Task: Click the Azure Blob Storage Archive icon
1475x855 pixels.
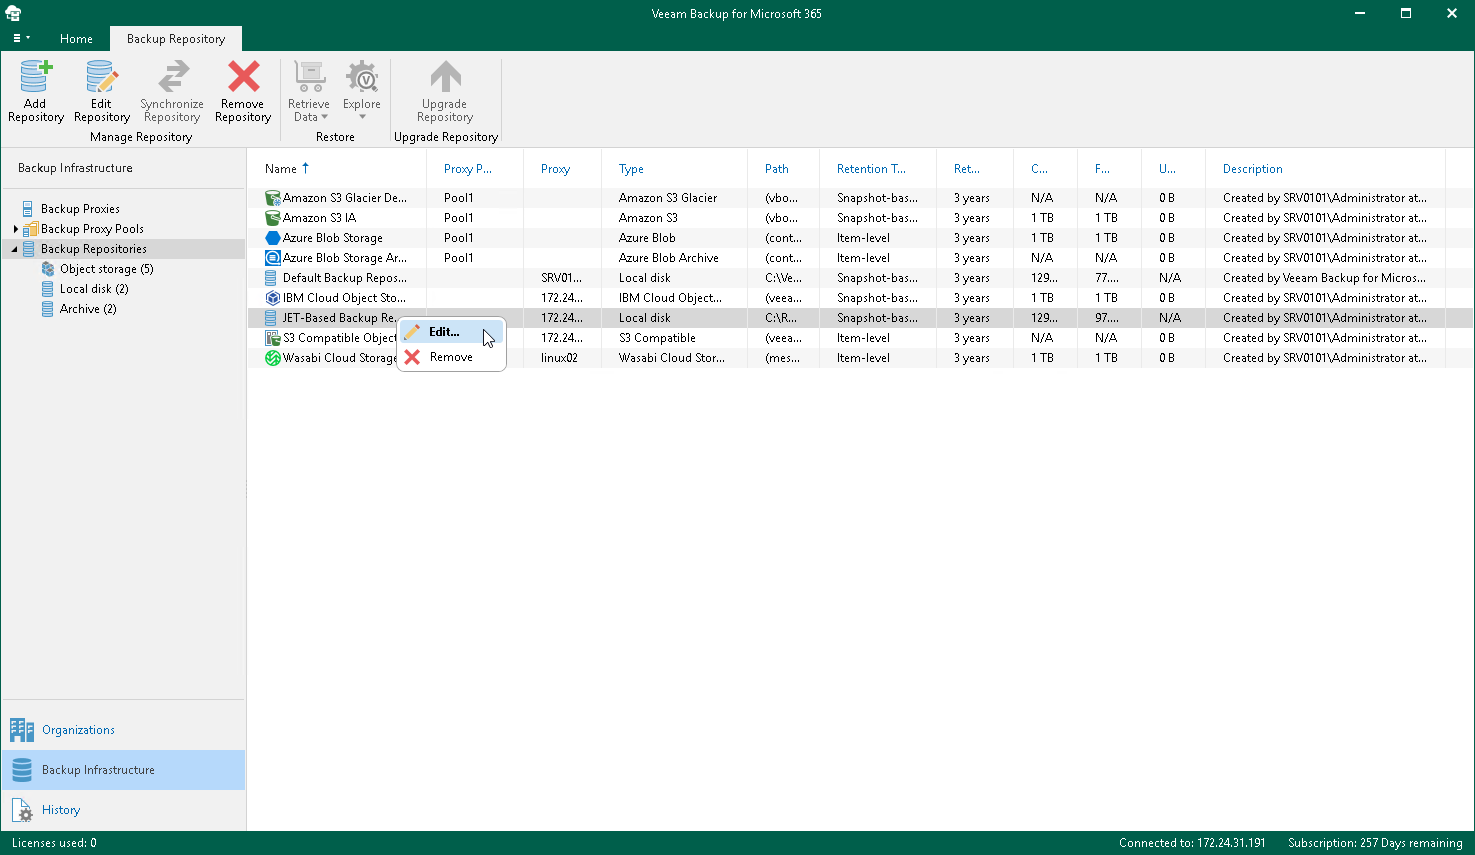Action: 272,258
